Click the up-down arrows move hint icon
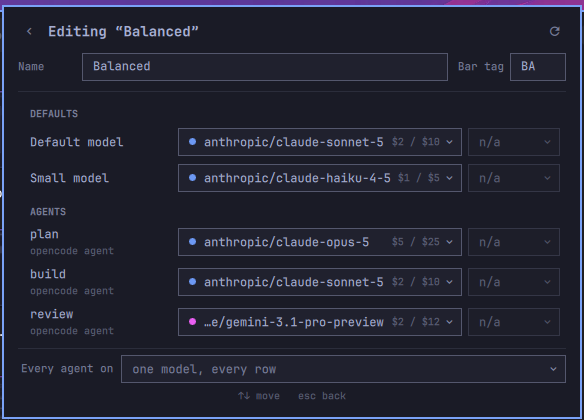Viewport: 584px width, 420px height. click(x=244, y=396)
